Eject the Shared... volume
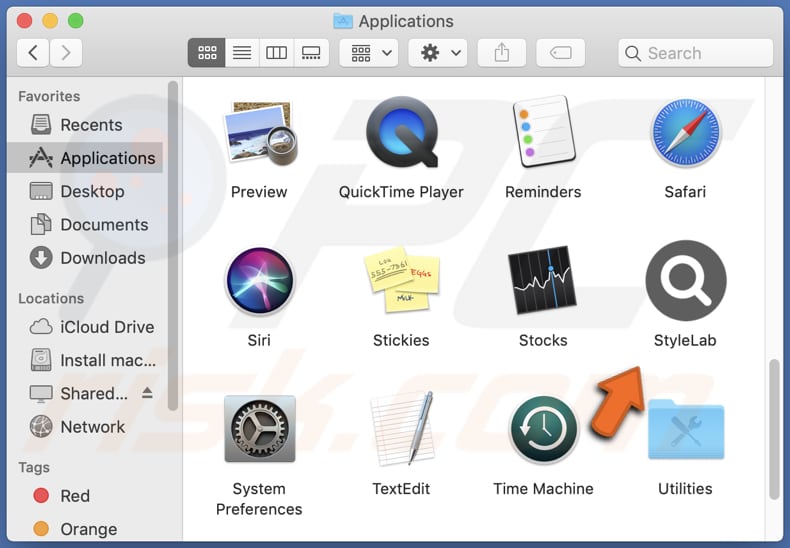The image size is (790, 548). [x=147, y=392]
